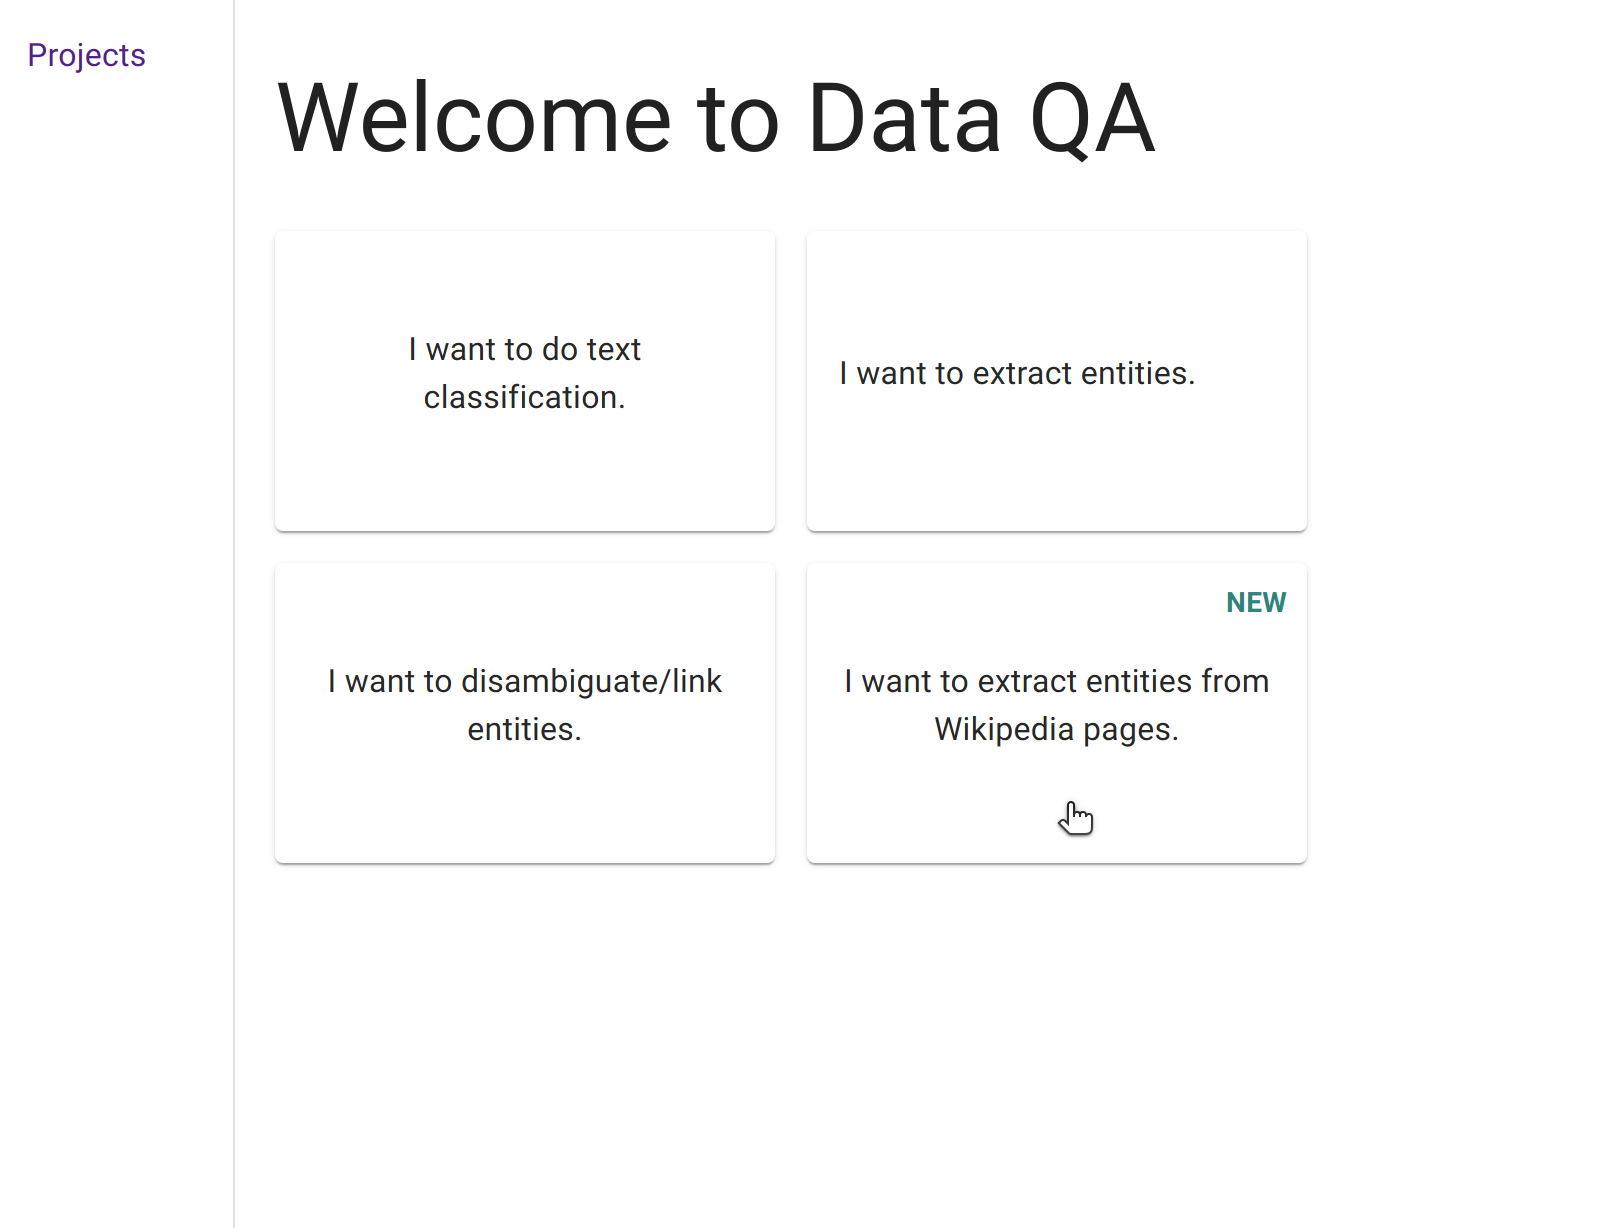The image size is (1606, 1228).
Task: Click the 'I want to do text classification.' text
Action: click(524, 373)
